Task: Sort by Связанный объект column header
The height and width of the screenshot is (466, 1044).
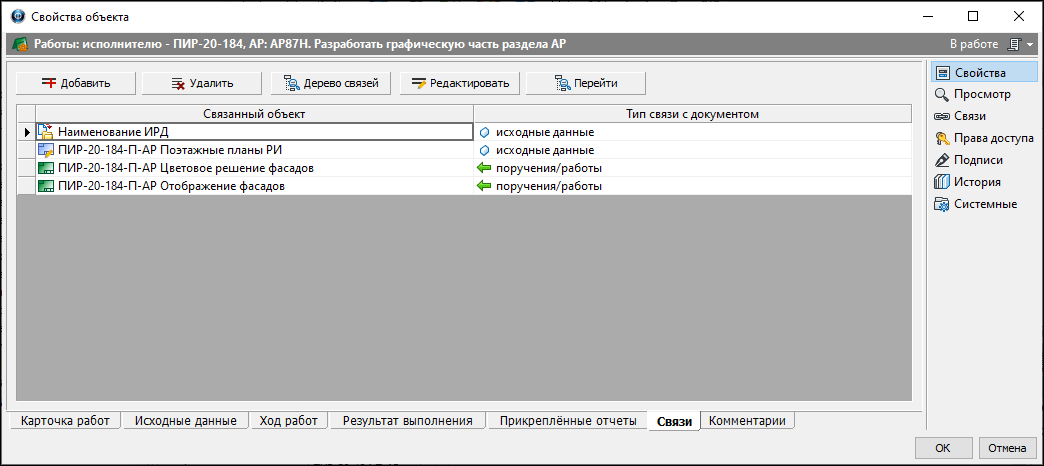Action: point(254,114)
